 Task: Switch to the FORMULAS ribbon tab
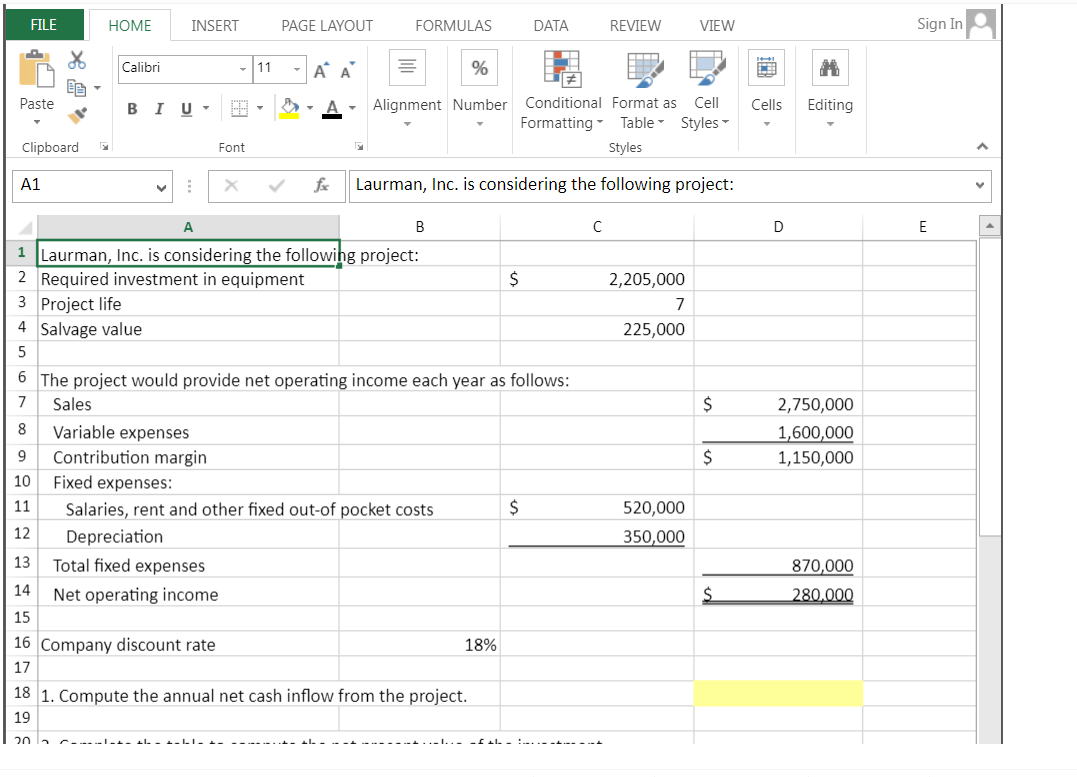click(x=453, y=25)
